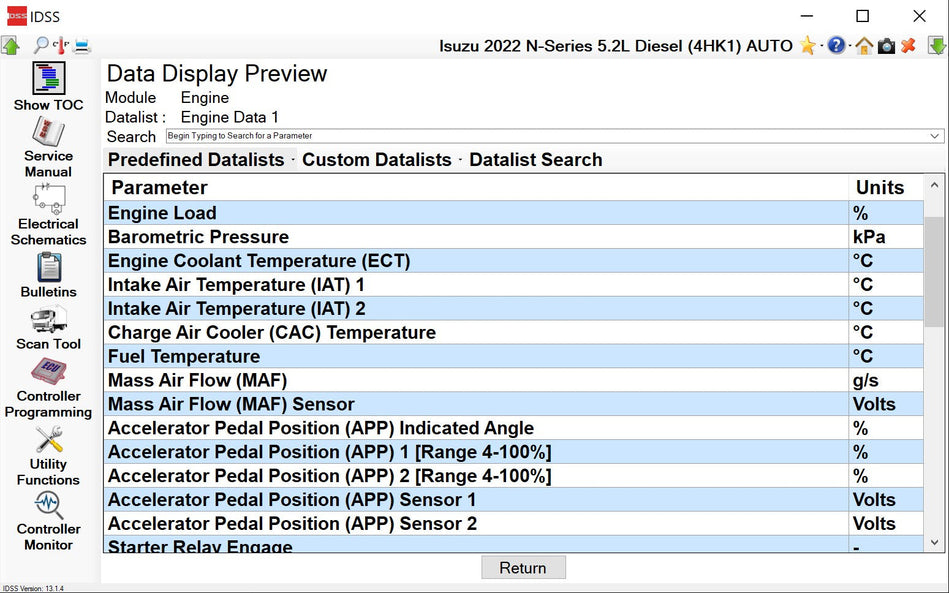
Task: Click the home icon in top toolbar
Action: point(863,46)
